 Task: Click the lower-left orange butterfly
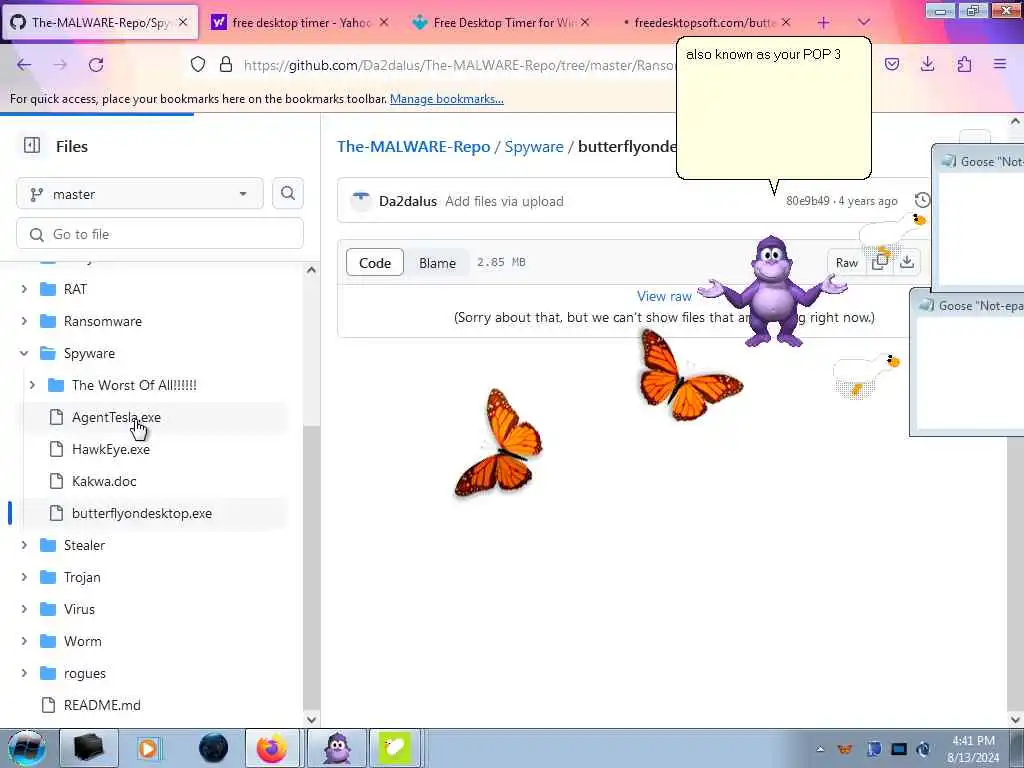click(x=498, y=443)
